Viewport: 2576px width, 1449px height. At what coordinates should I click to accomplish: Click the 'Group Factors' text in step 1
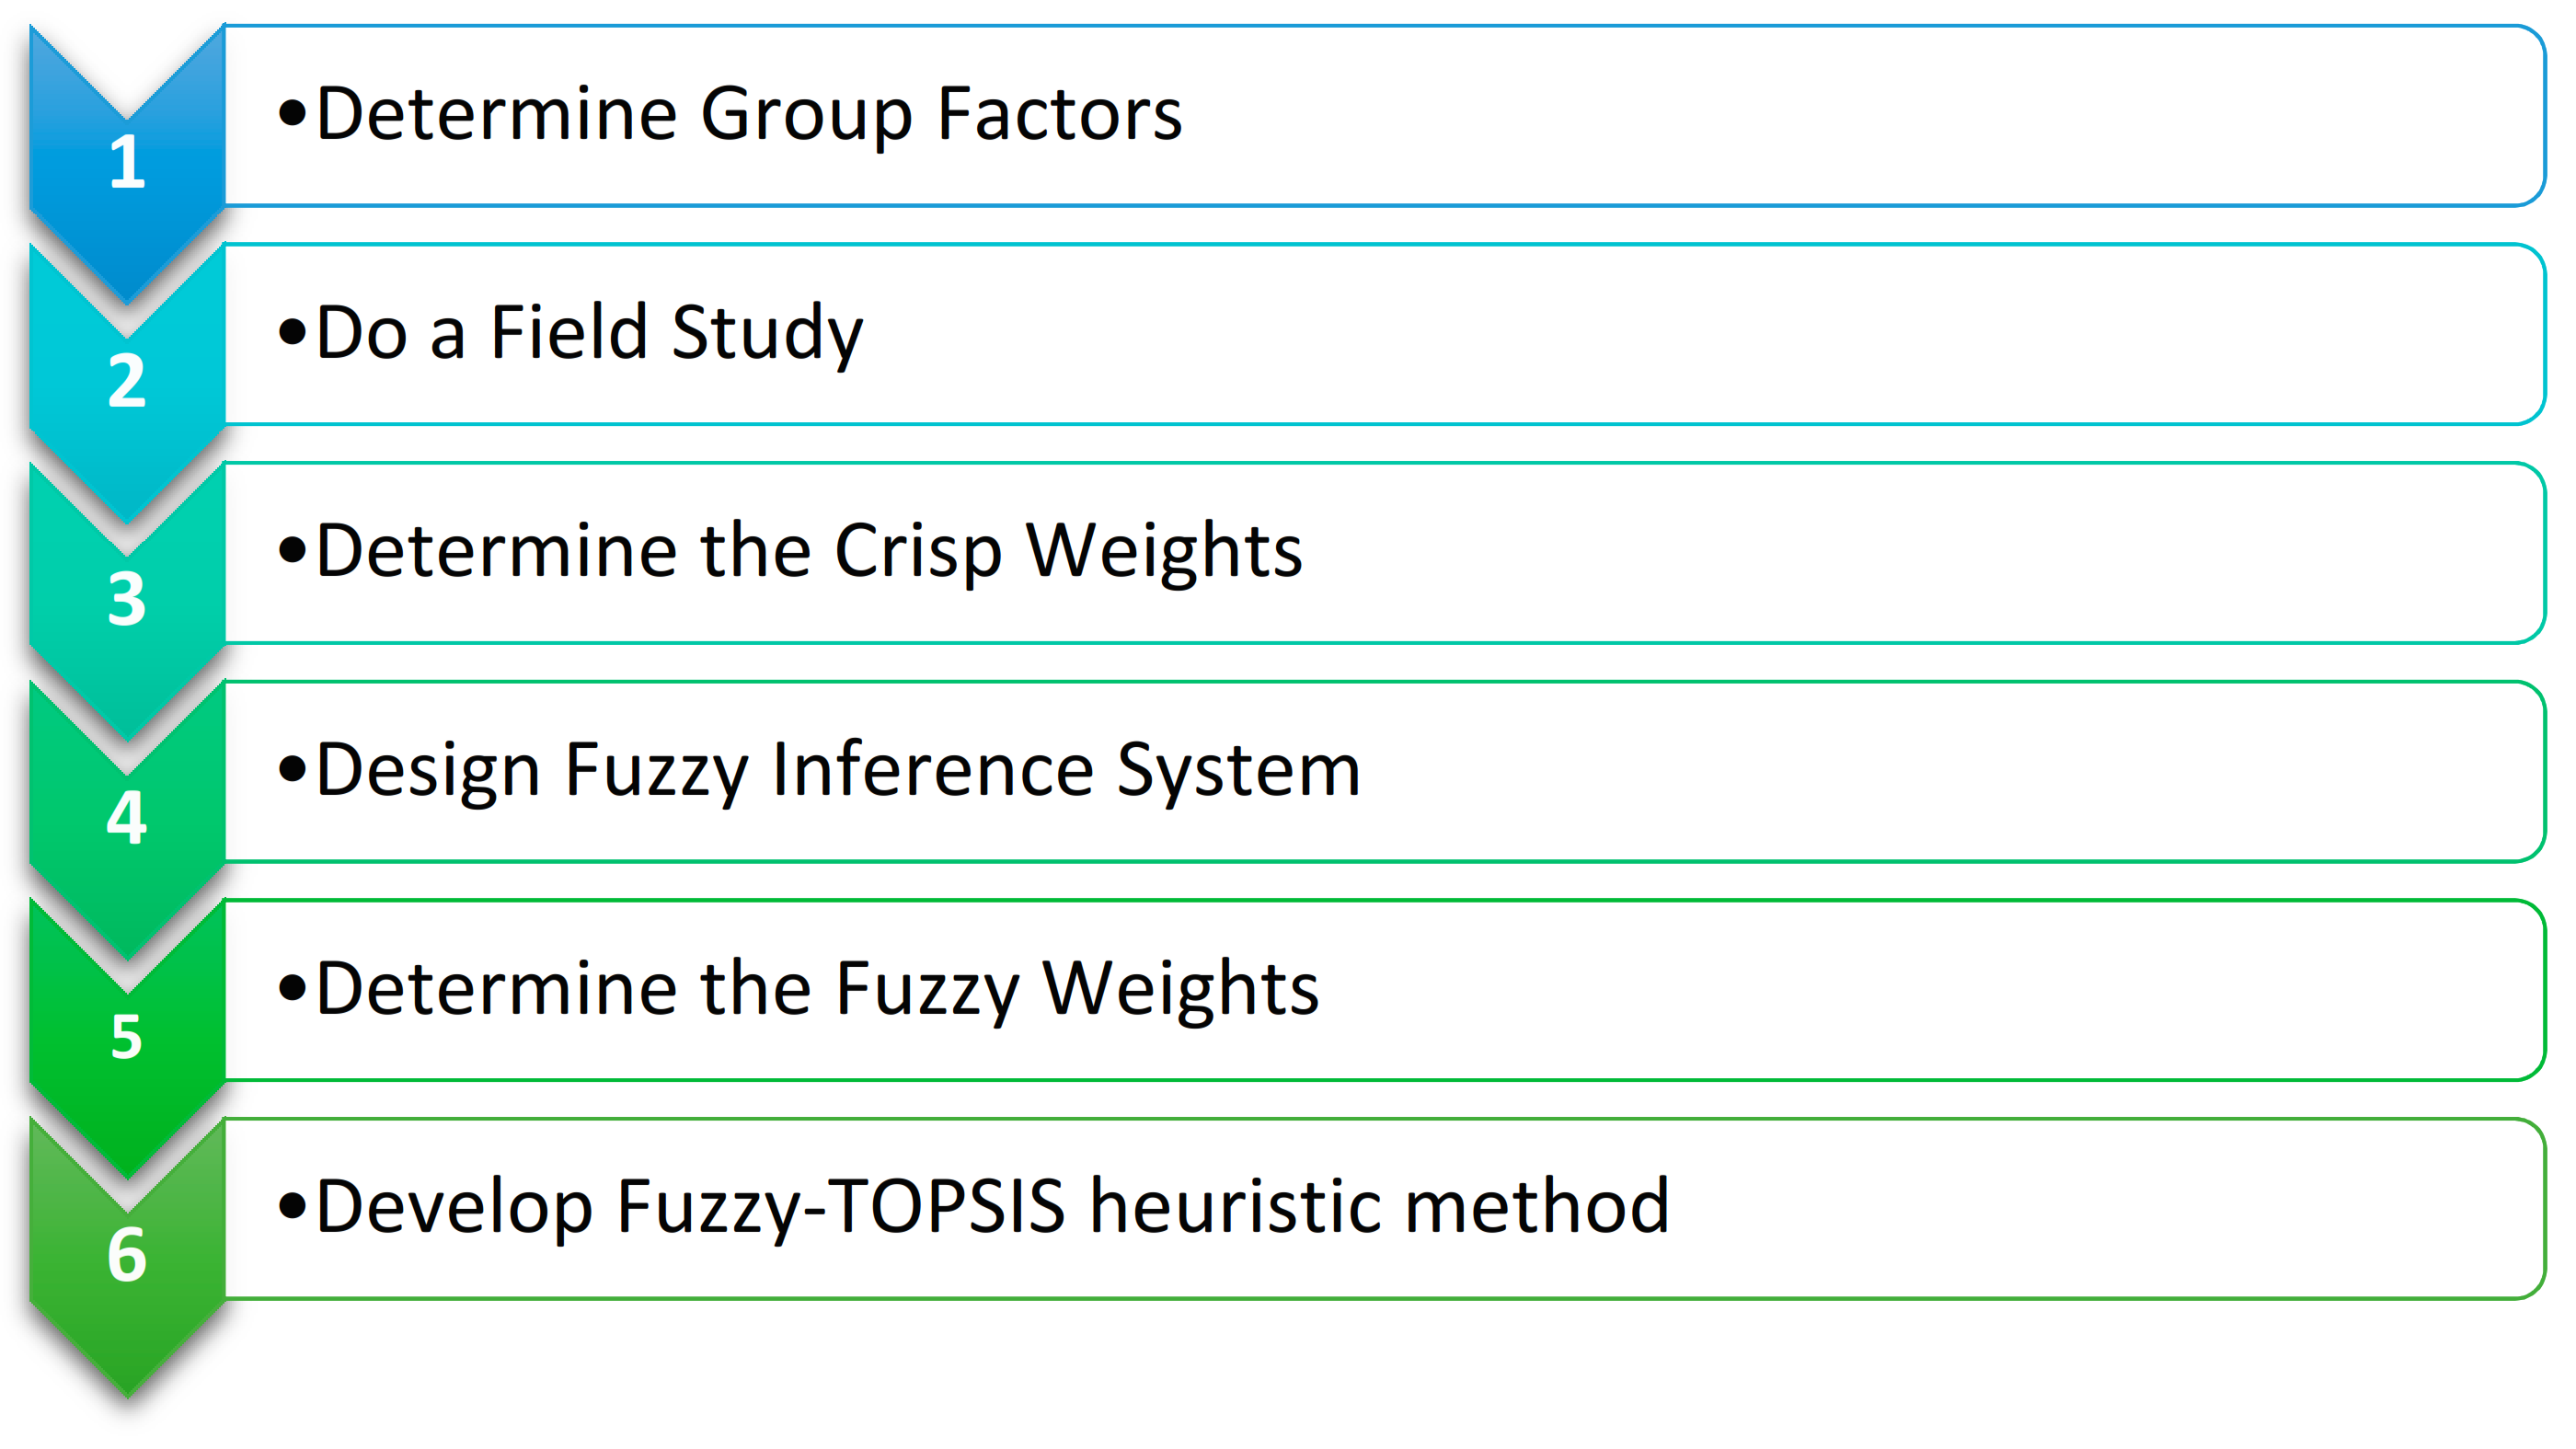pyautogui.click(x=940, y=114)
